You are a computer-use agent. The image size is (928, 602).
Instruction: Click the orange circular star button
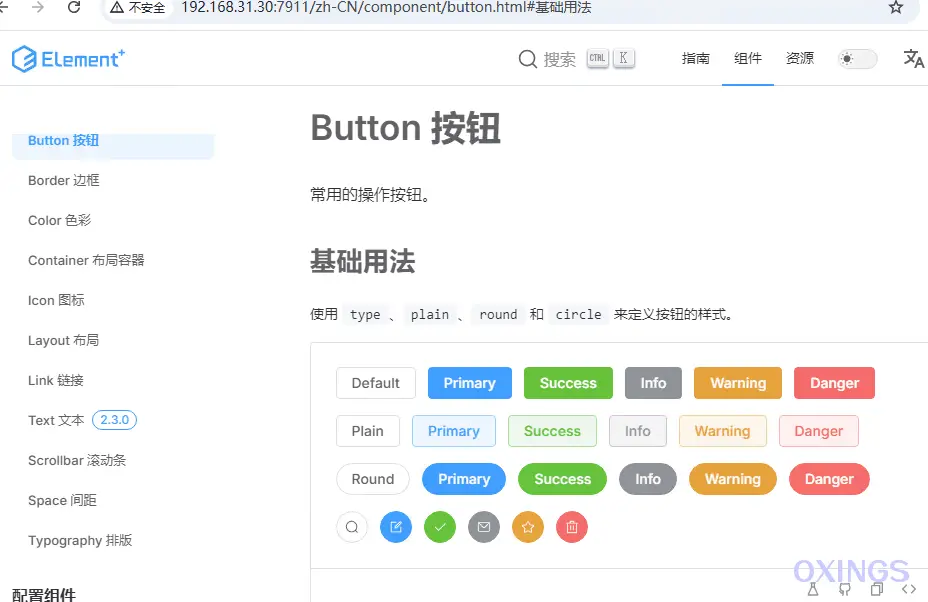[528, 527]
